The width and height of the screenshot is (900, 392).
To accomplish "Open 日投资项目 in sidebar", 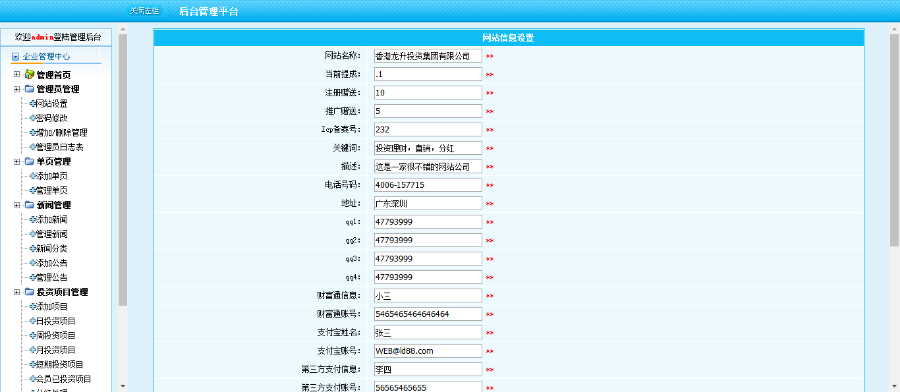I will tap(56, 321).
